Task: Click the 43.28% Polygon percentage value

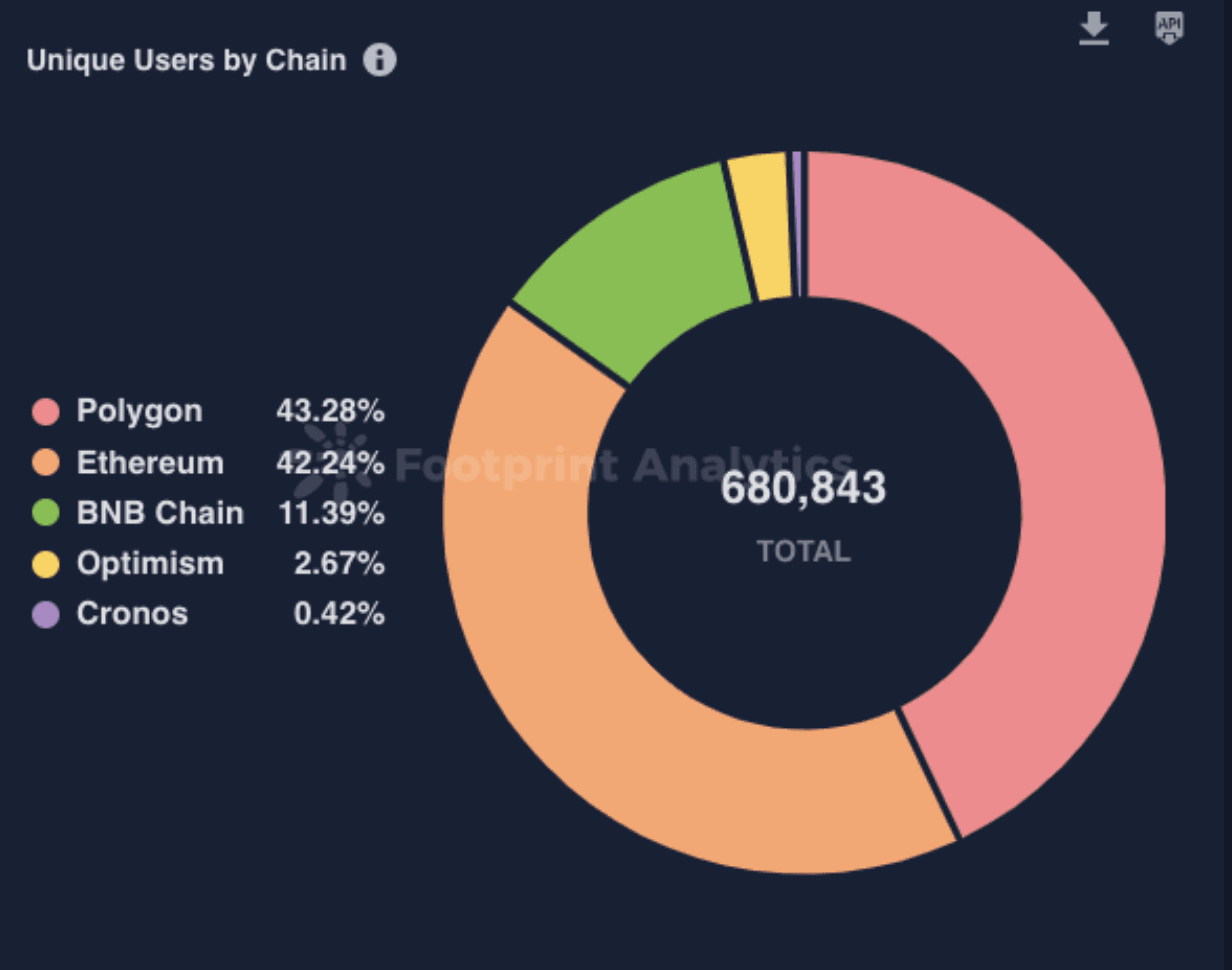Action: 330,411
